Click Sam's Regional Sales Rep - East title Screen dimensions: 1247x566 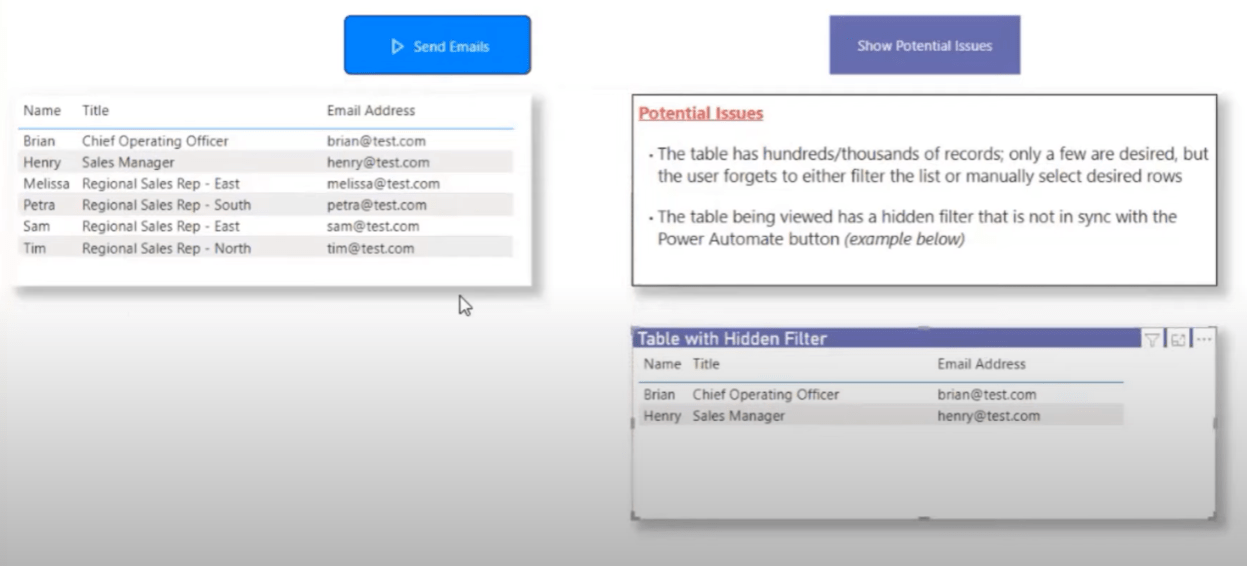coord(161,226)
